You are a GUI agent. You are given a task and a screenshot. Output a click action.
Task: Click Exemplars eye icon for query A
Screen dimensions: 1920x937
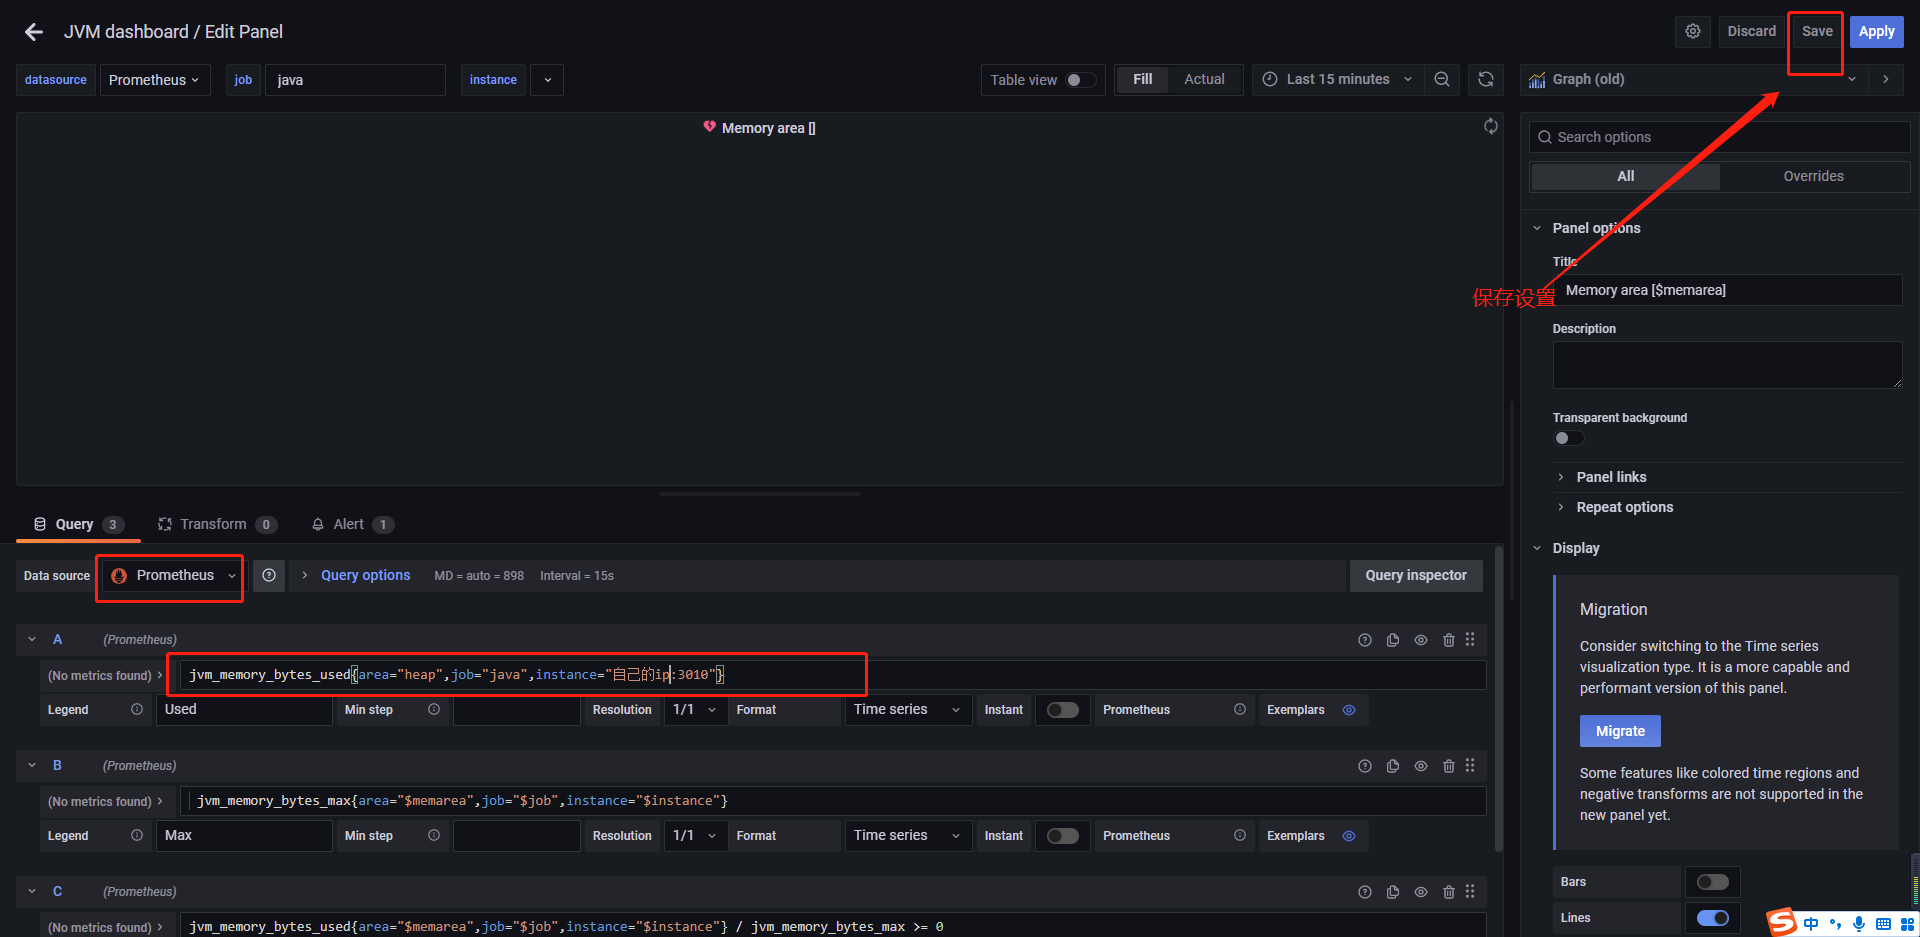click(1349, 710)
